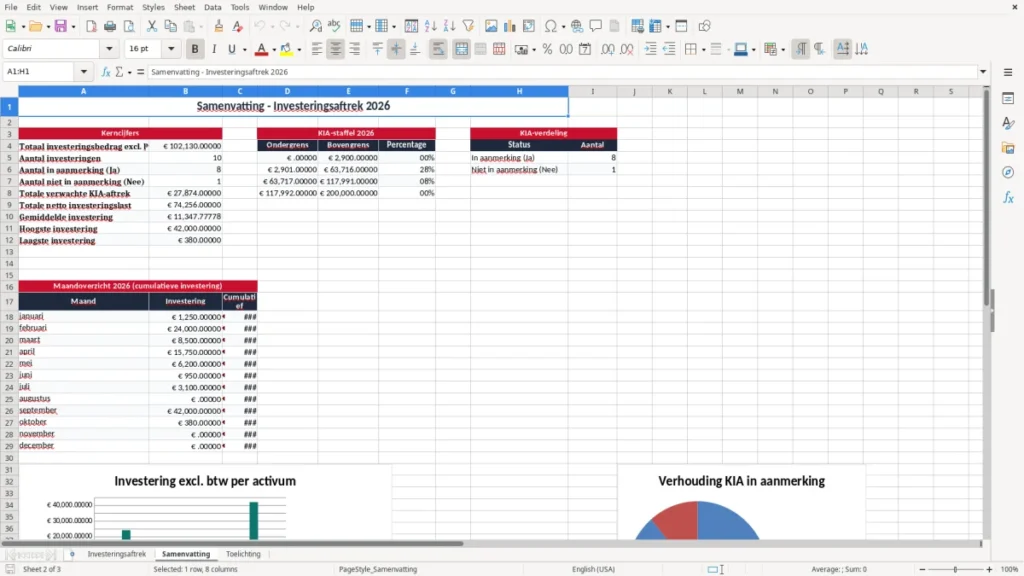Open special character dropdown arrow
Screen dimensions: 1024x576
pyautogui.click(x=563, y=27)
